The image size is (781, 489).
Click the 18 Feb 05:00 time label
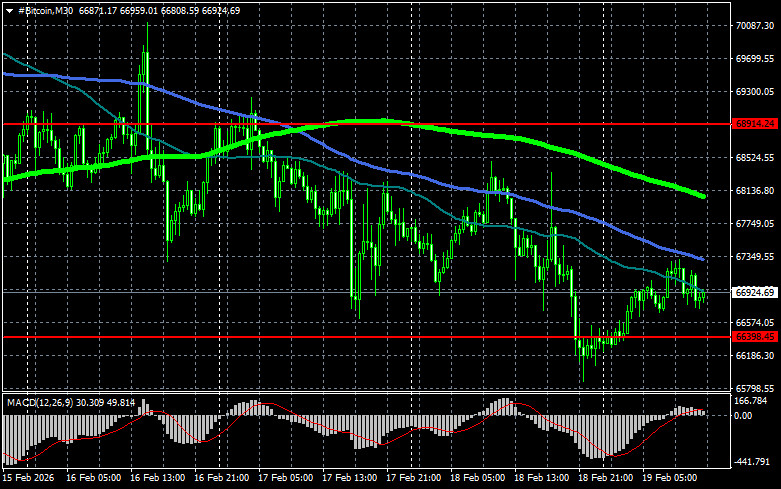point(478,478)
